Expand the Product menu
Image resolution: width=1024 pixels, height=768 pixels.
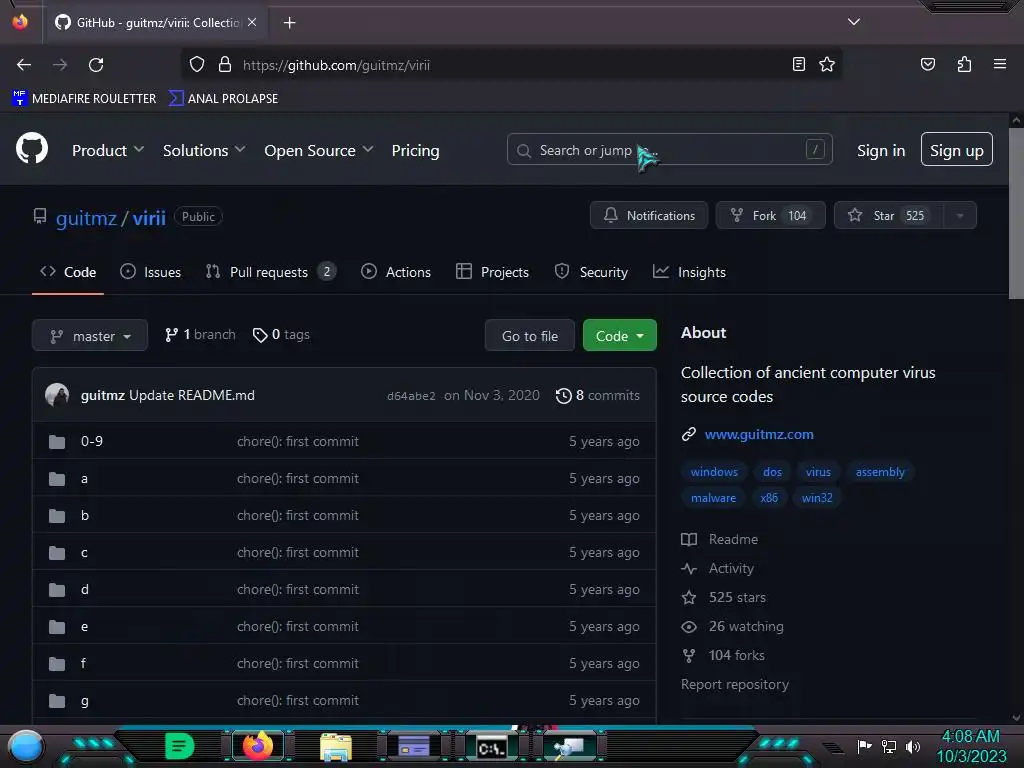(108, 150)
